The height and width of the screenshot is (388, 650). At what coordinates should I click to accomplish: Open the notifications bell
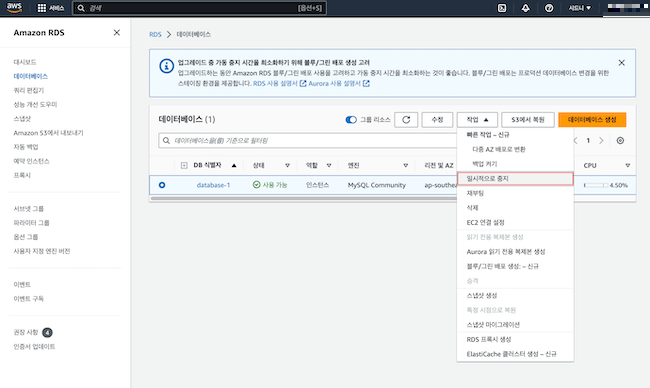(525, 8)
